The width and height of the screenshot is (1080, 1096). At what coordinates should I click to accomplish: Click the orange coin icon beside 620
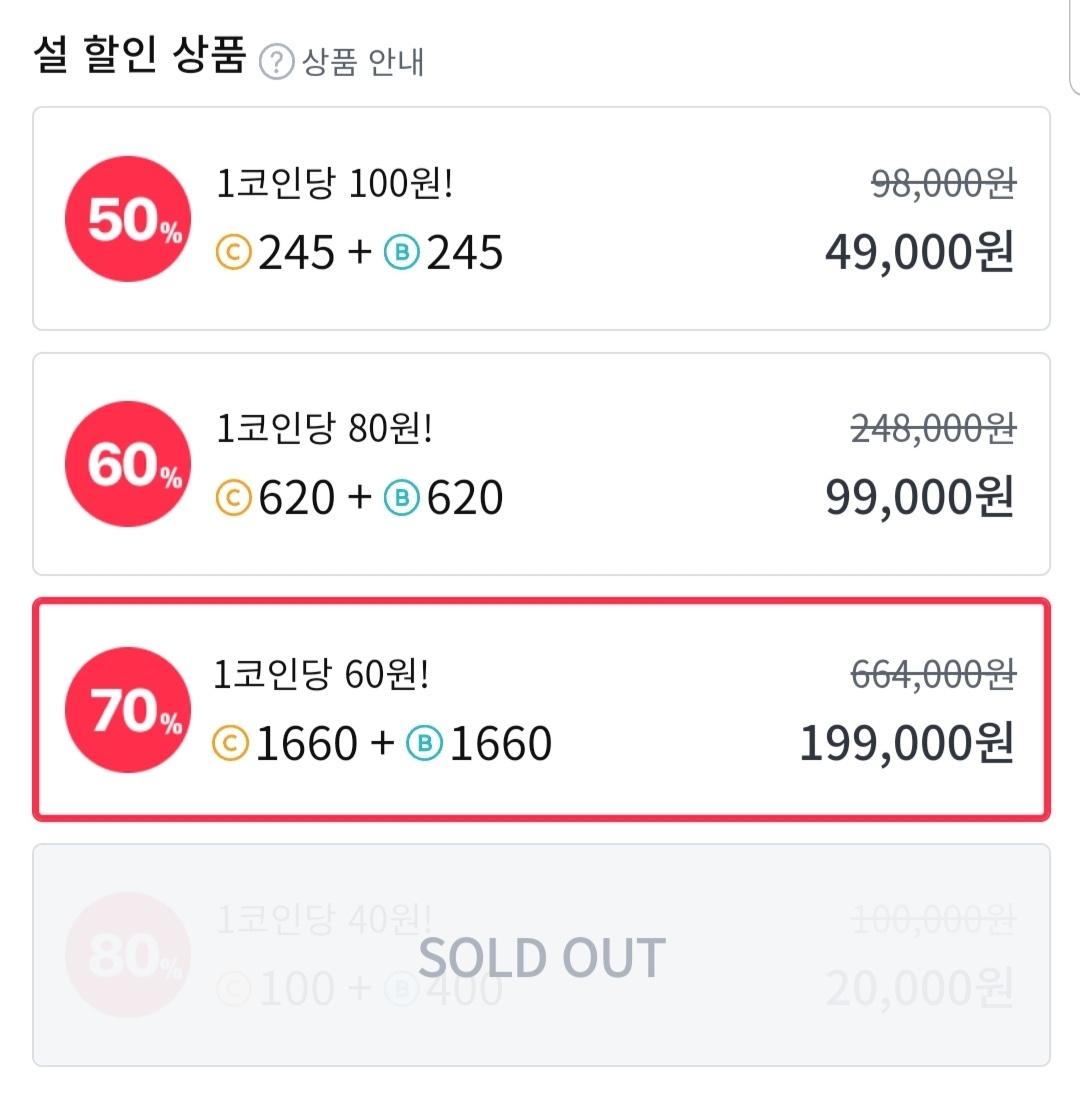233,498
